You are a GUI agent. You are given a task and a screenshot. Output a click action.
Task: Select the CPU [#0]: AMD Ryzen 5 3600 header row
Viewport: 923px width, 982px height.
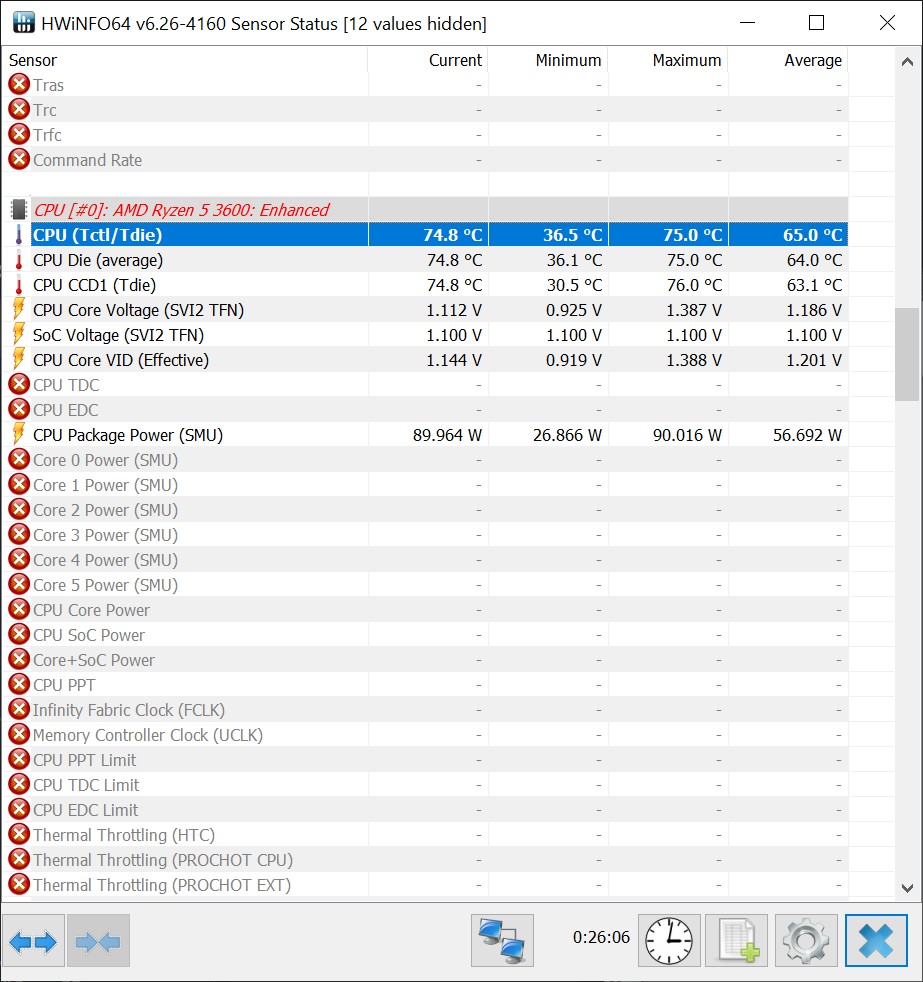(425, 210)
